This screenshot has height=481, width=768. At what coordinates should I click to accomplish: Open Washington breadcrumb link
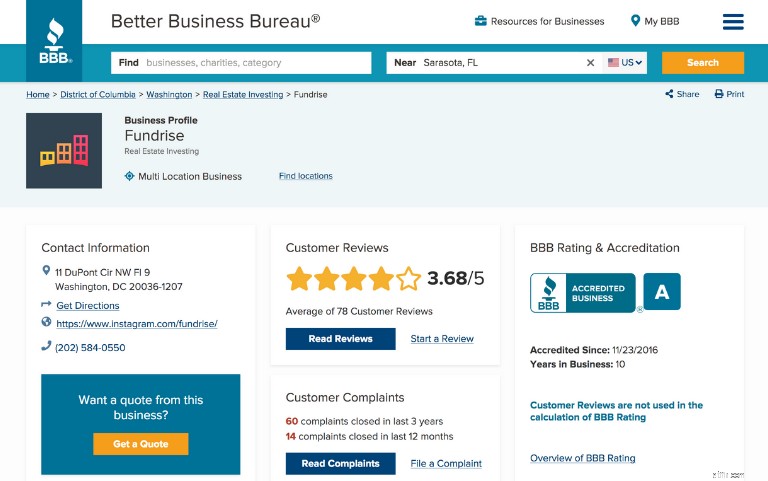(x=169, y=95)
